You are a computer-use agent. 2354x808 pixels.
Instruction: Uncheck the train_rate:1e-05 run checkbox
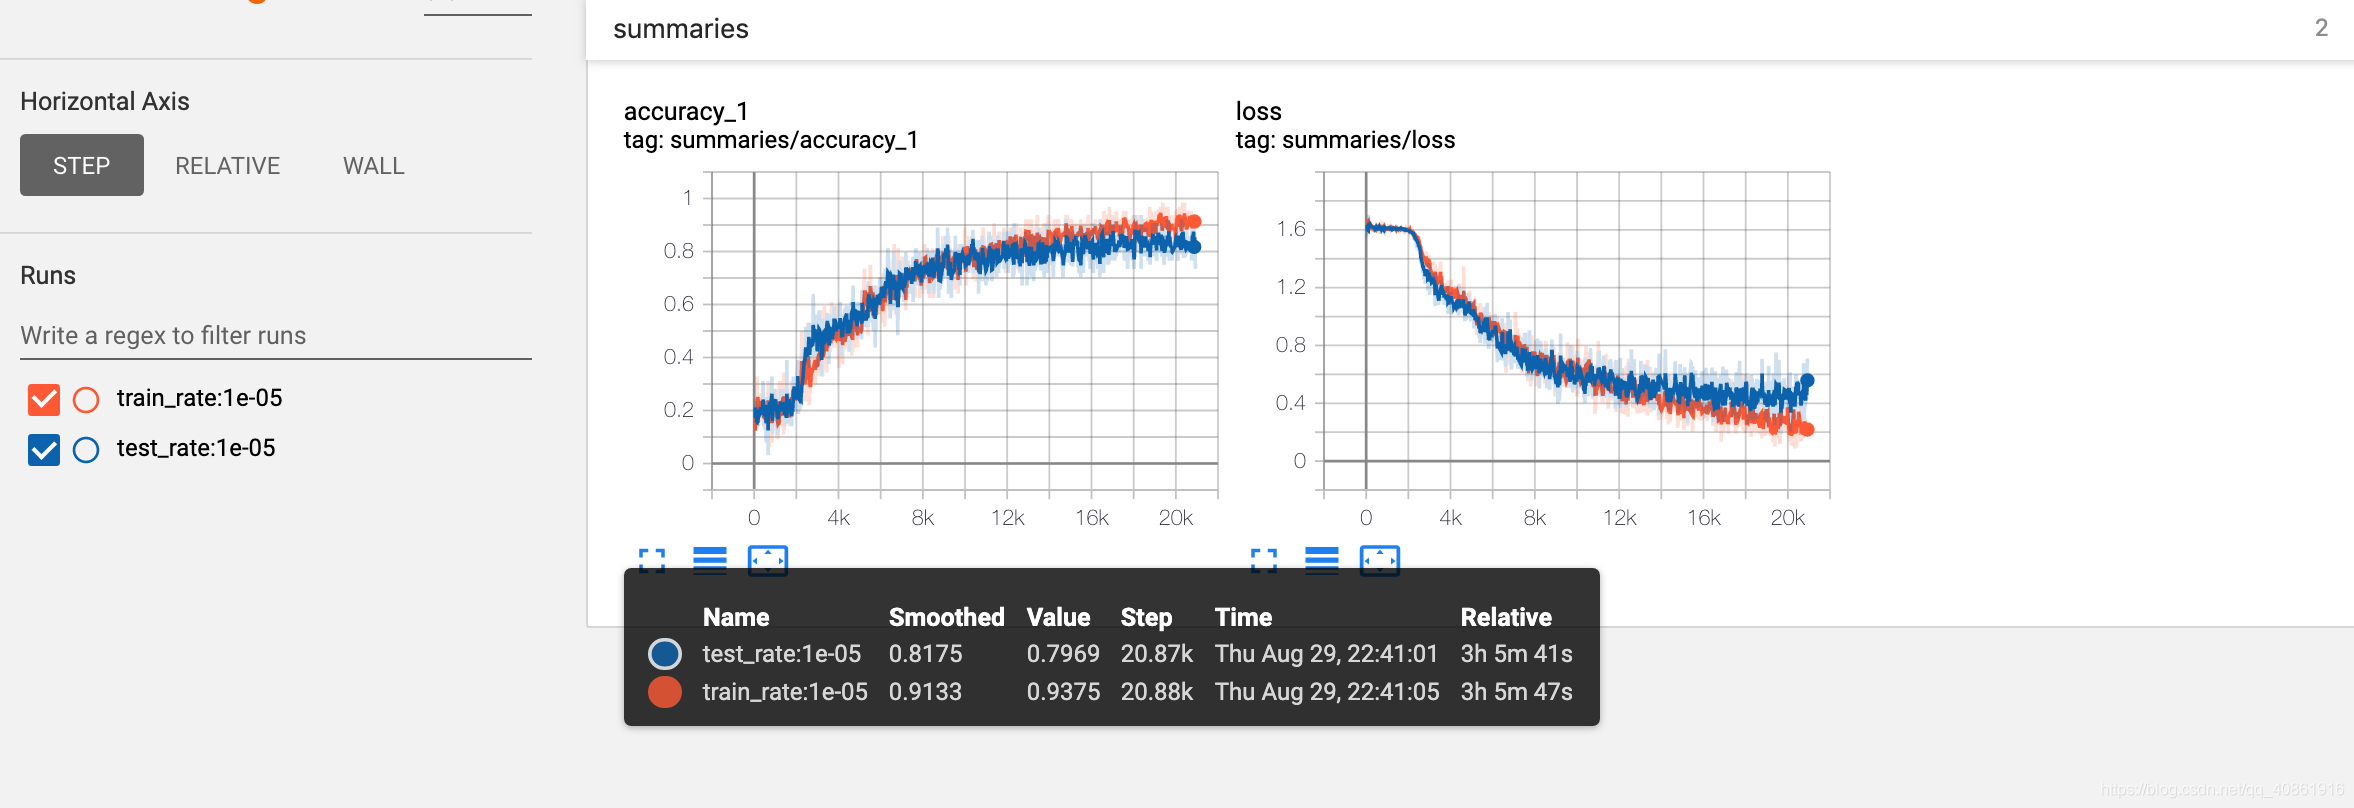coord(44,400)
